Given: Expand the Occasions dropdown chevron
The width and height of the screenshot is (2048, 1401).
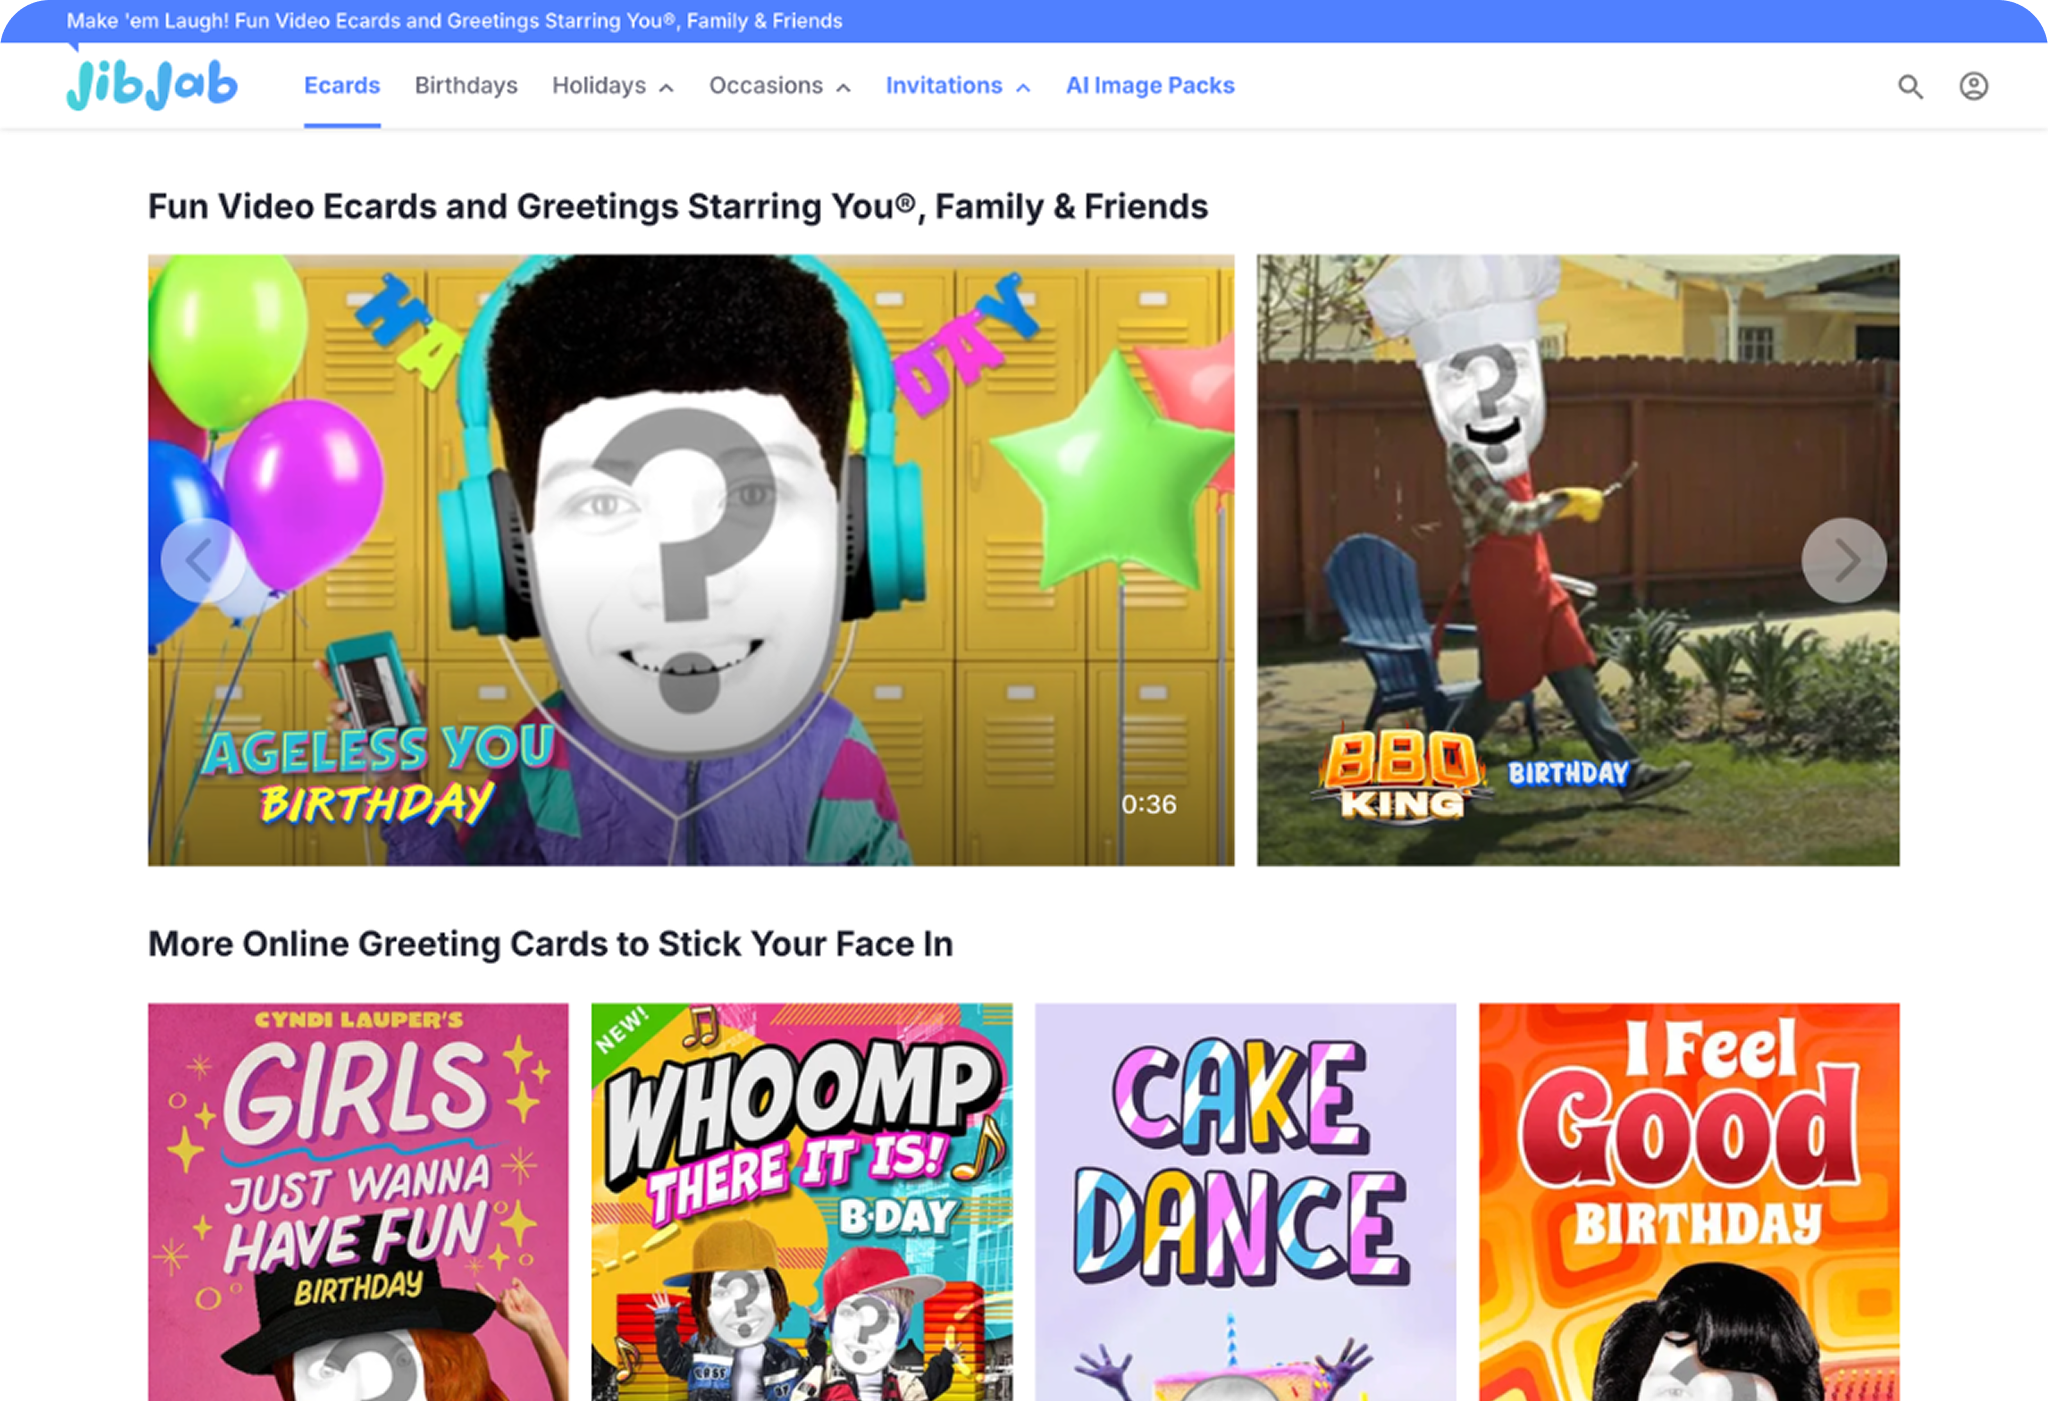Looking at the screenshot, I should [x=844, y=88].
